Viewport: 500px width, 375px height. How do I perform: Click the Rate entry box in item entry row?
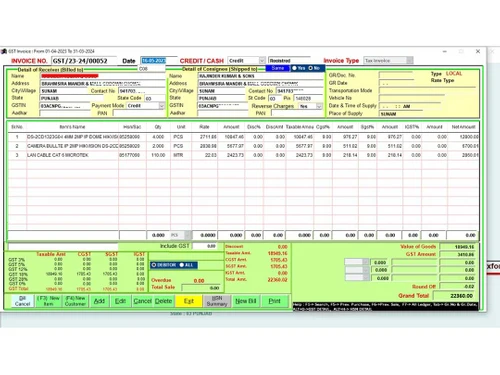[205, 235]
